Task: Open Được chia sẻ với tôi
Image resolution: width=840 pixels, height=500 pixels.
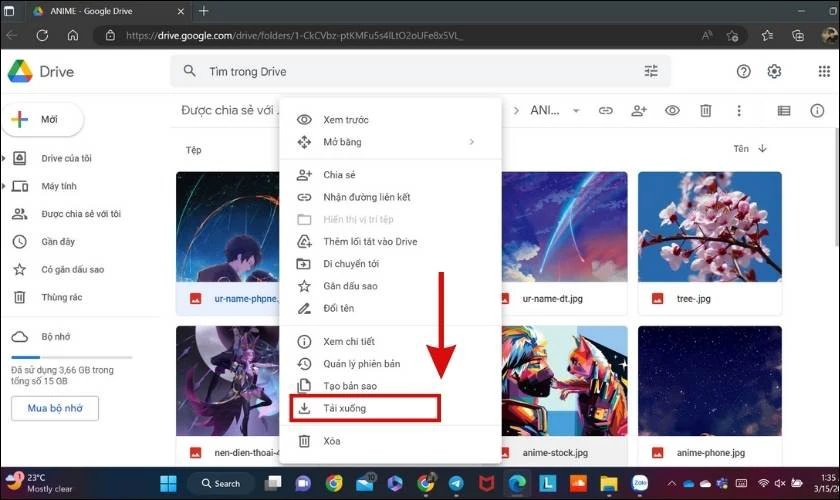Action: coord(80,214)
